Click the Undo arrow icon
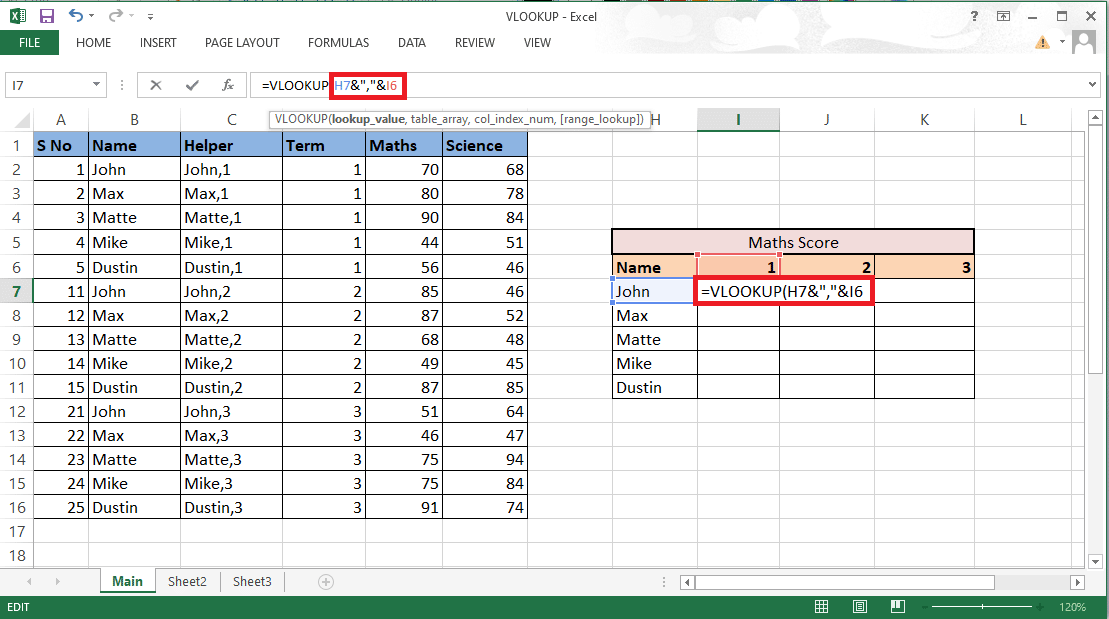 [x=77, y=16]
